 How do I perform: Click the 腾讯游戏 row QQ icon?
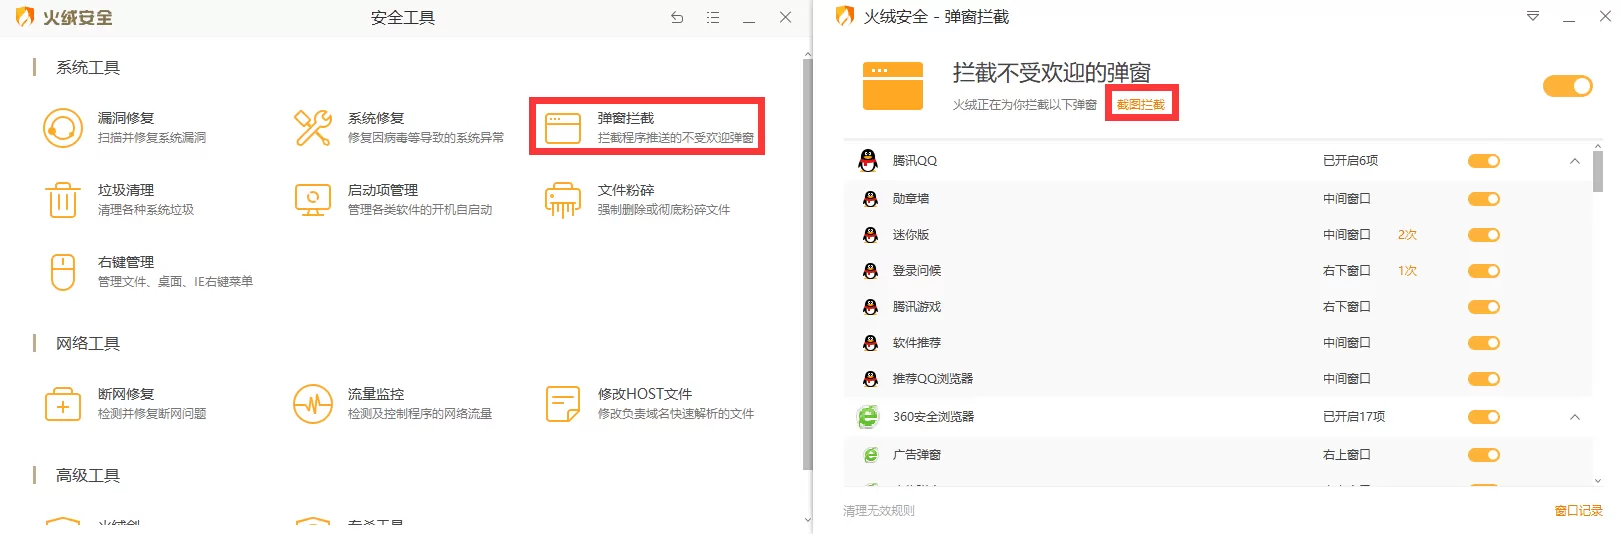(x=870, y=307)
